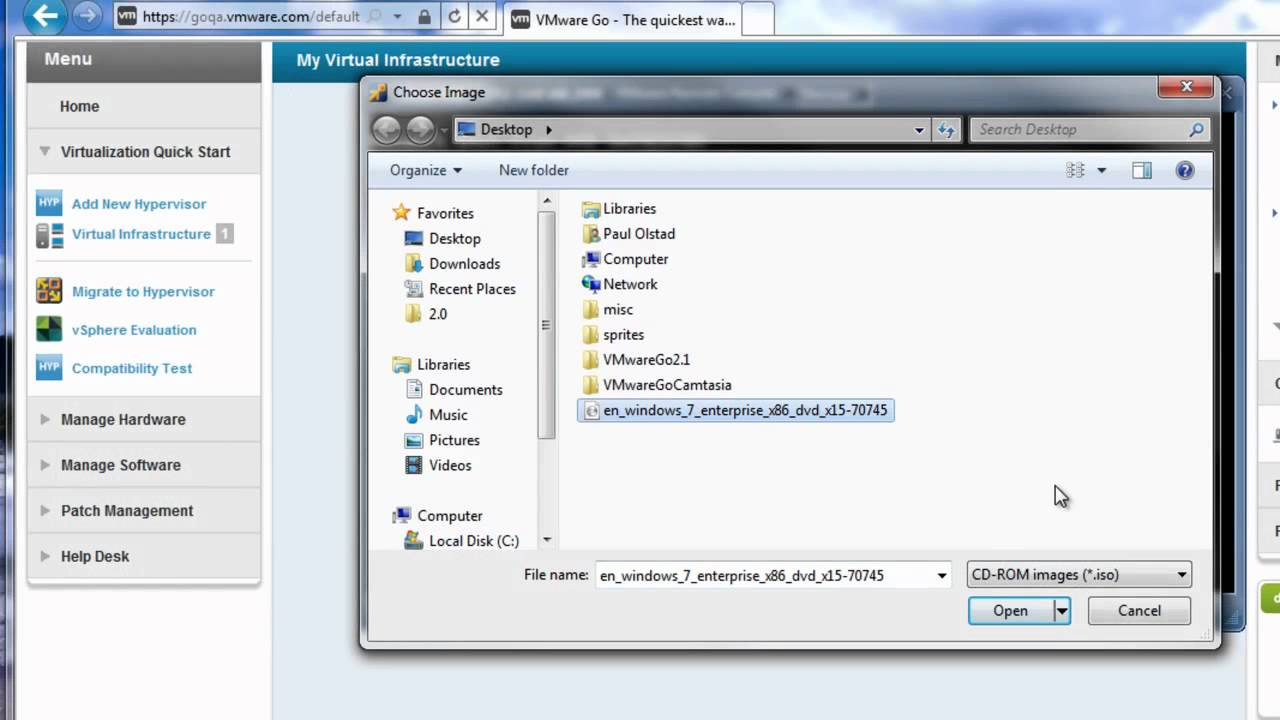Select the 2.0 folder in Favorites
Image resolution: width=1280 pixels, height=720 pixels.
point(426,313)
